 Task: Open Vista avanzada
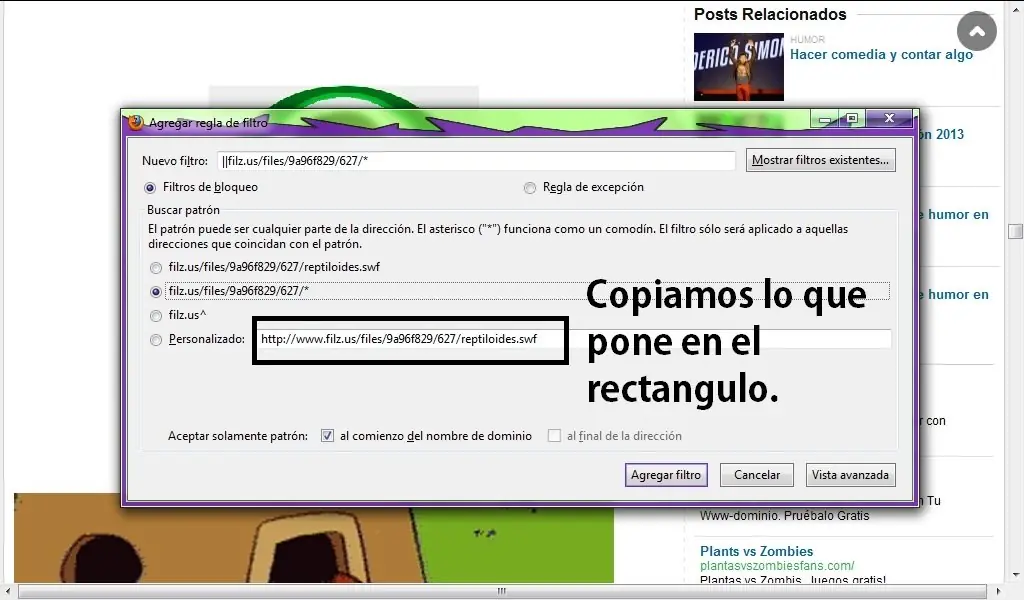click(850, 475)
